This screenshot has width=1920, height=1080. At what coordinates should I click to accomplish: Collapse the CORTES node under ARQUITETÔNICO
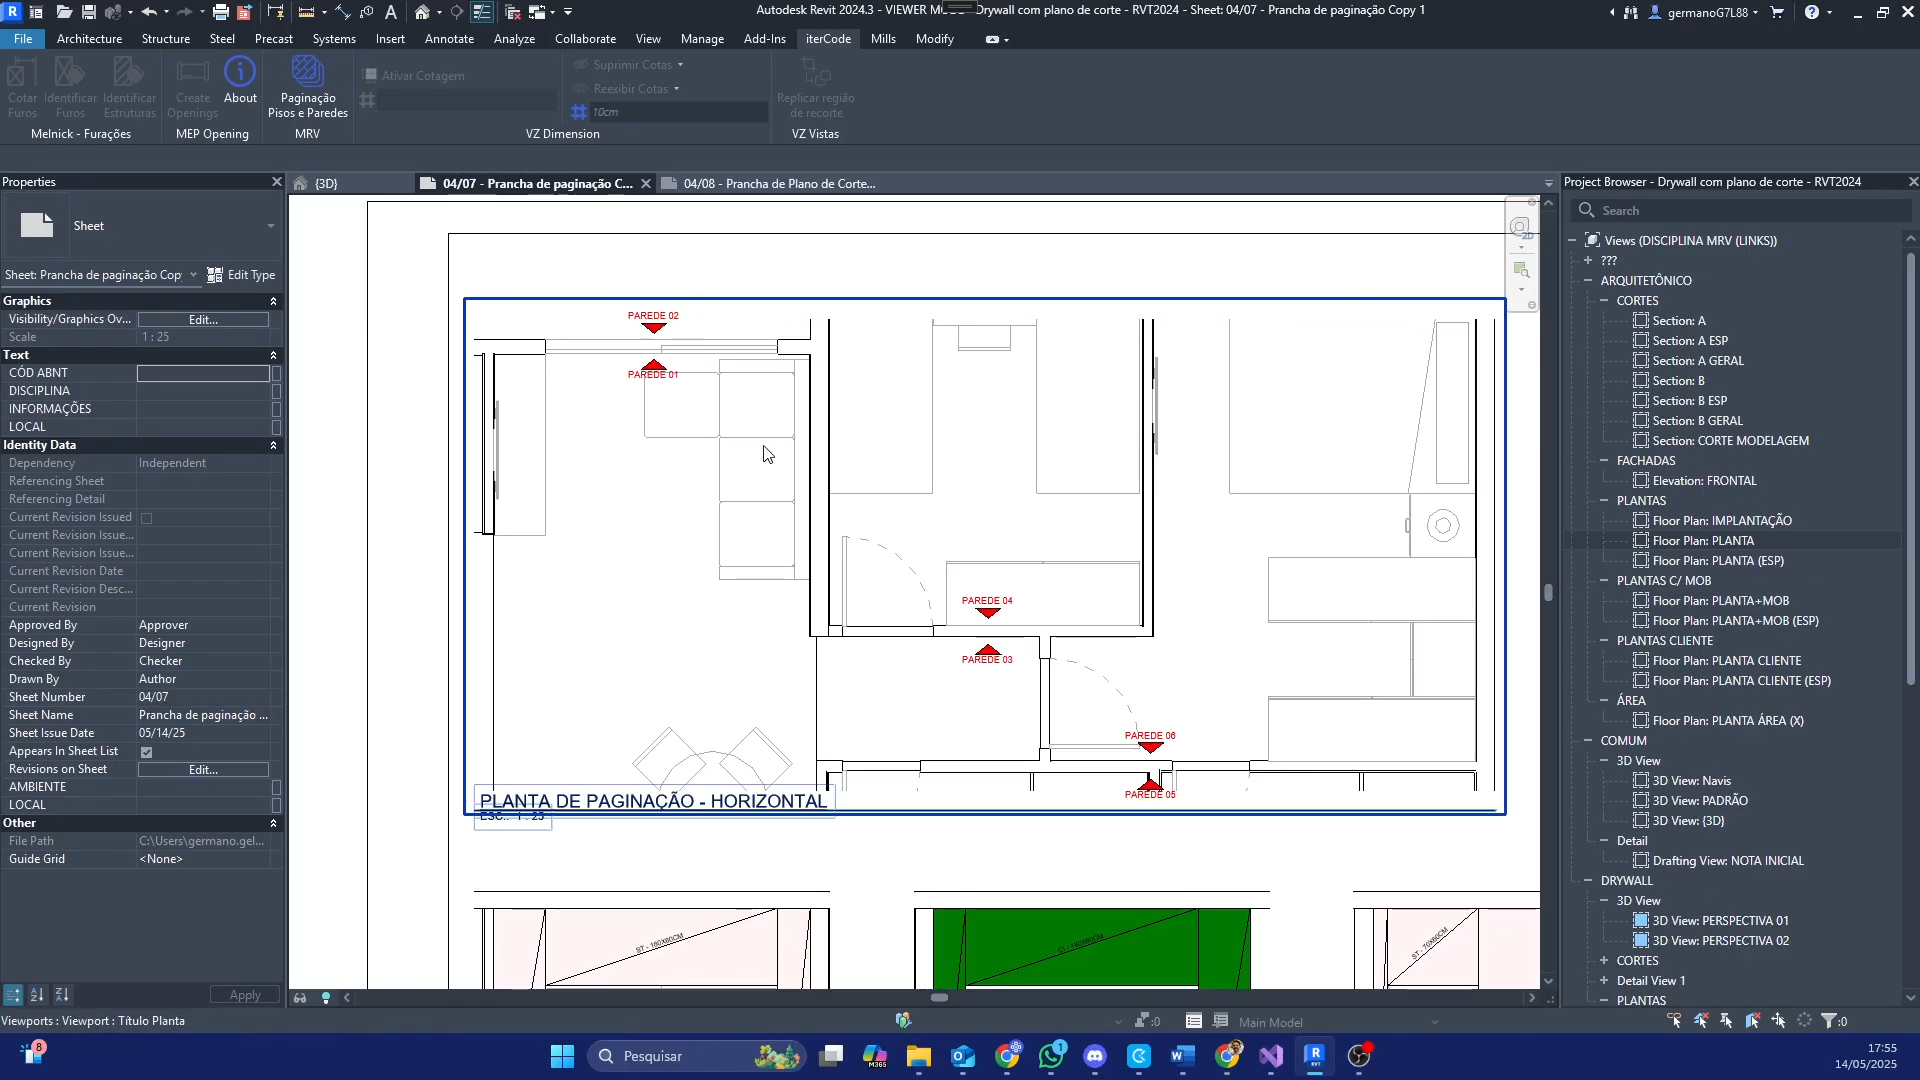point(1604,301)
